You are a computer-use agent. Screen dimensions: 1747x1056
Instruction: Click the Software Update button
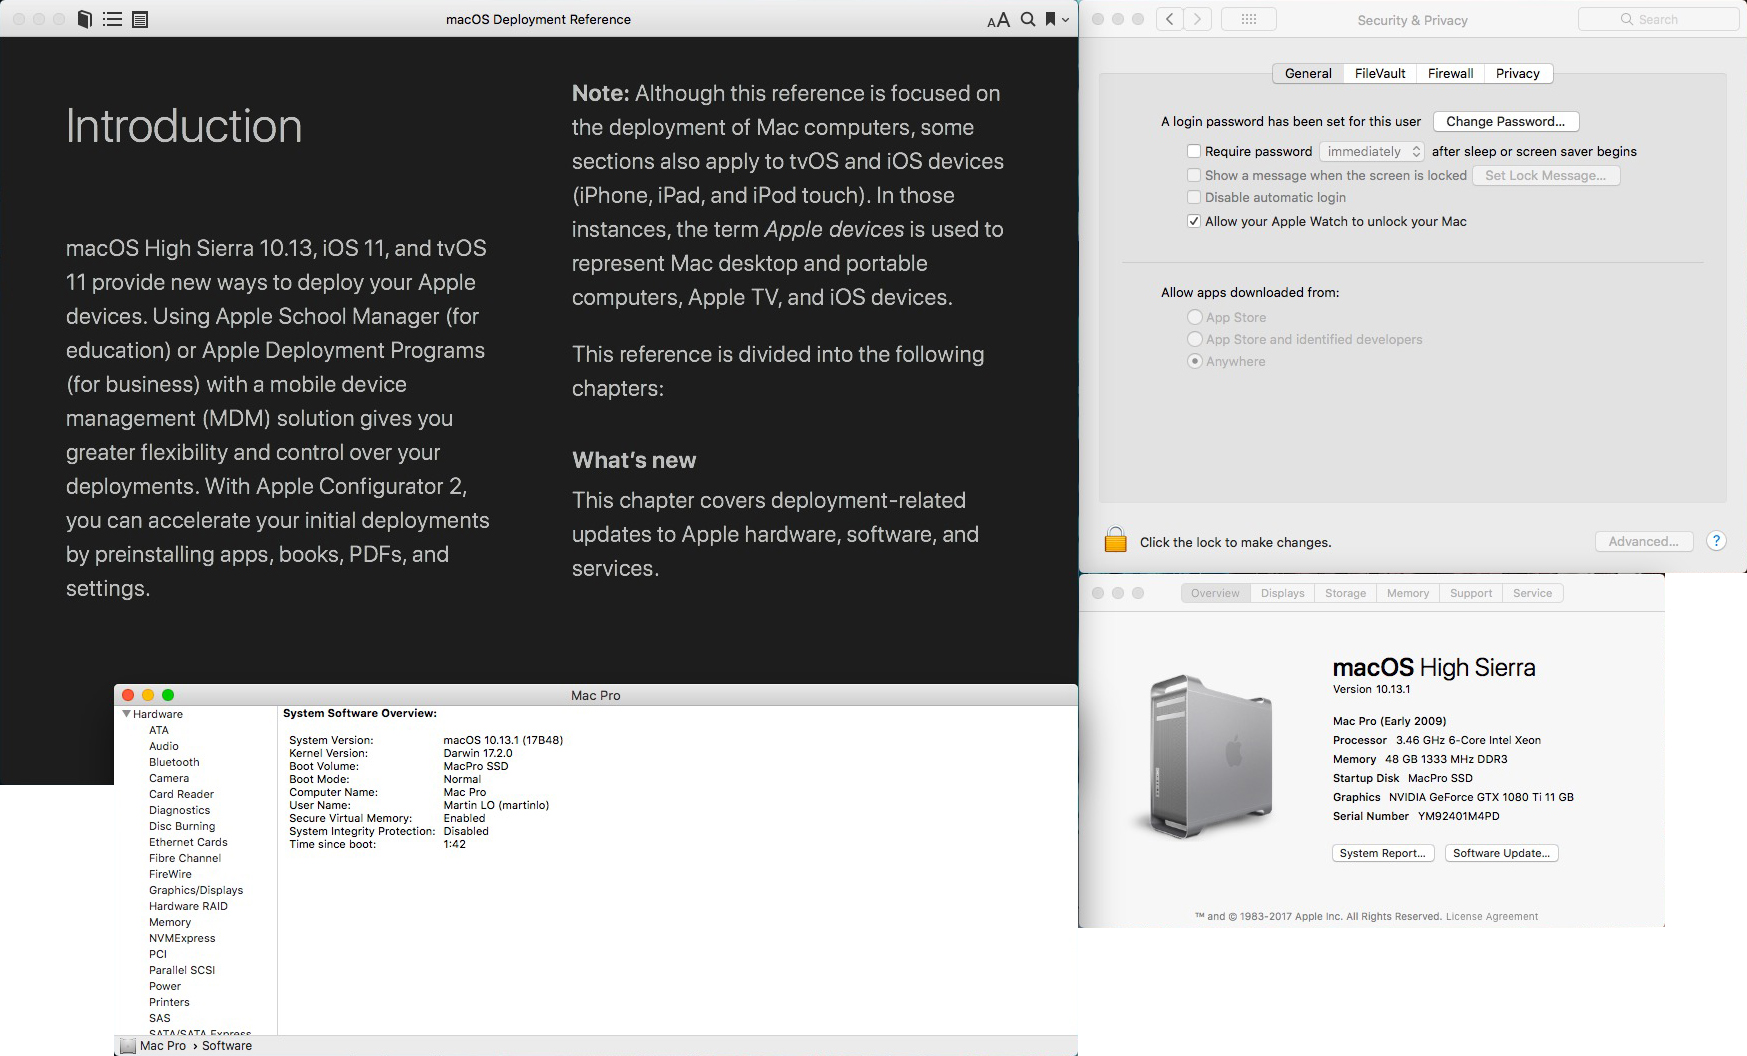[x=1501, y=853]
